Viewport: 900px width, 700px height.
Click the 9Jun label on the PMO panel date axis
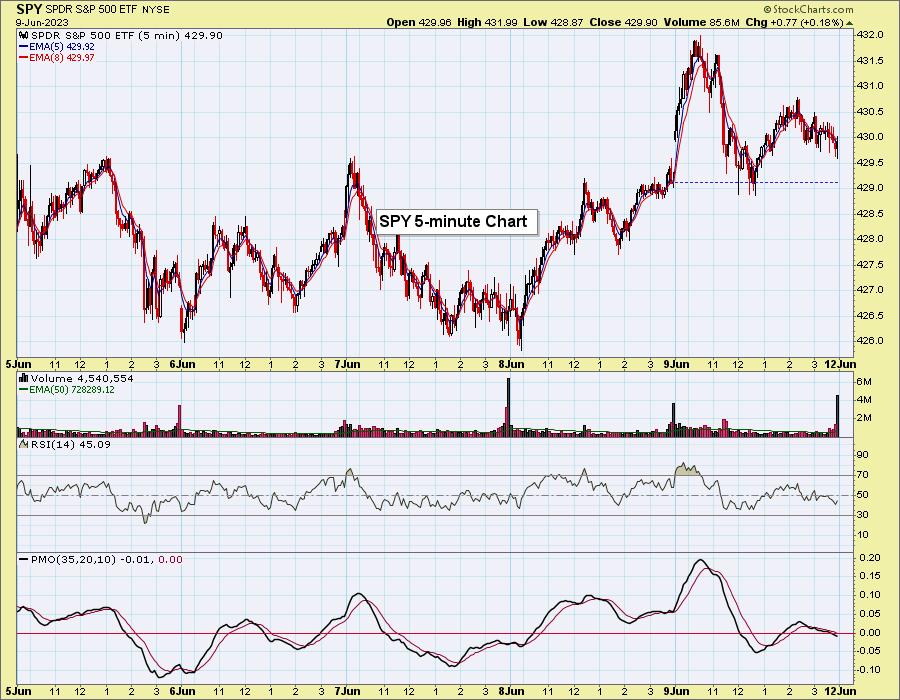point(677,691)
